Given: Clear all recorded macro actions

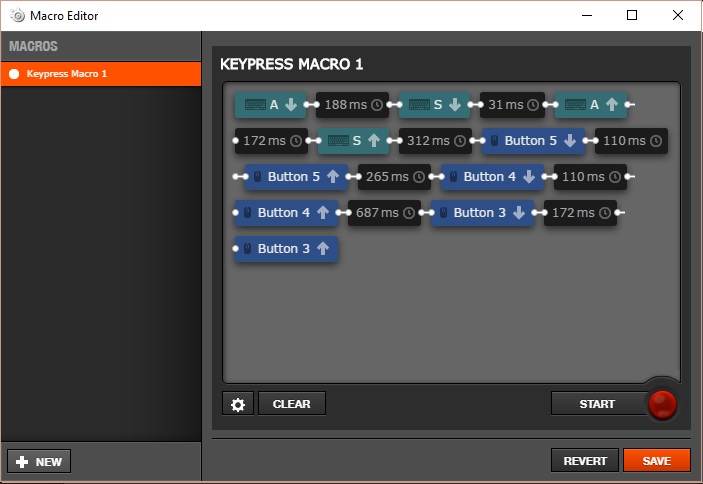Looking at the screenshot, I should [x=292, y=404].
